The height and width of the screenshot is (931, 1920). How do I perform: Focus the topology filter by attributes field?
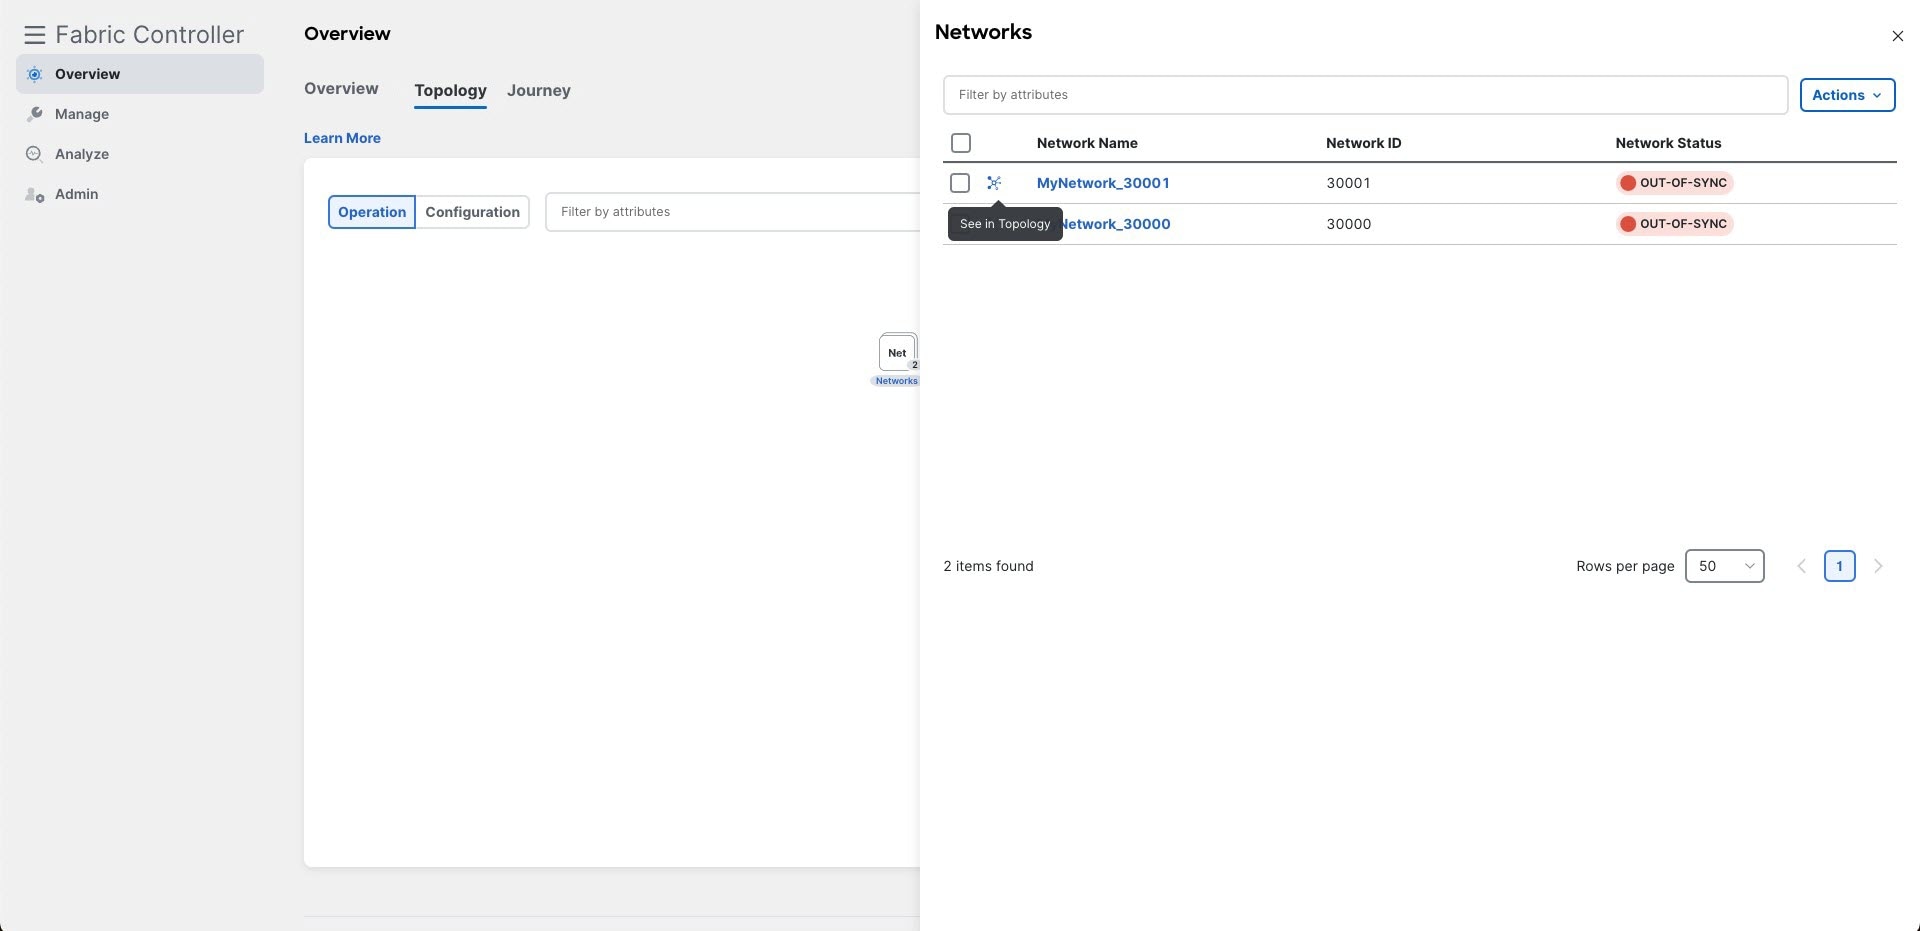click(732, 212)
